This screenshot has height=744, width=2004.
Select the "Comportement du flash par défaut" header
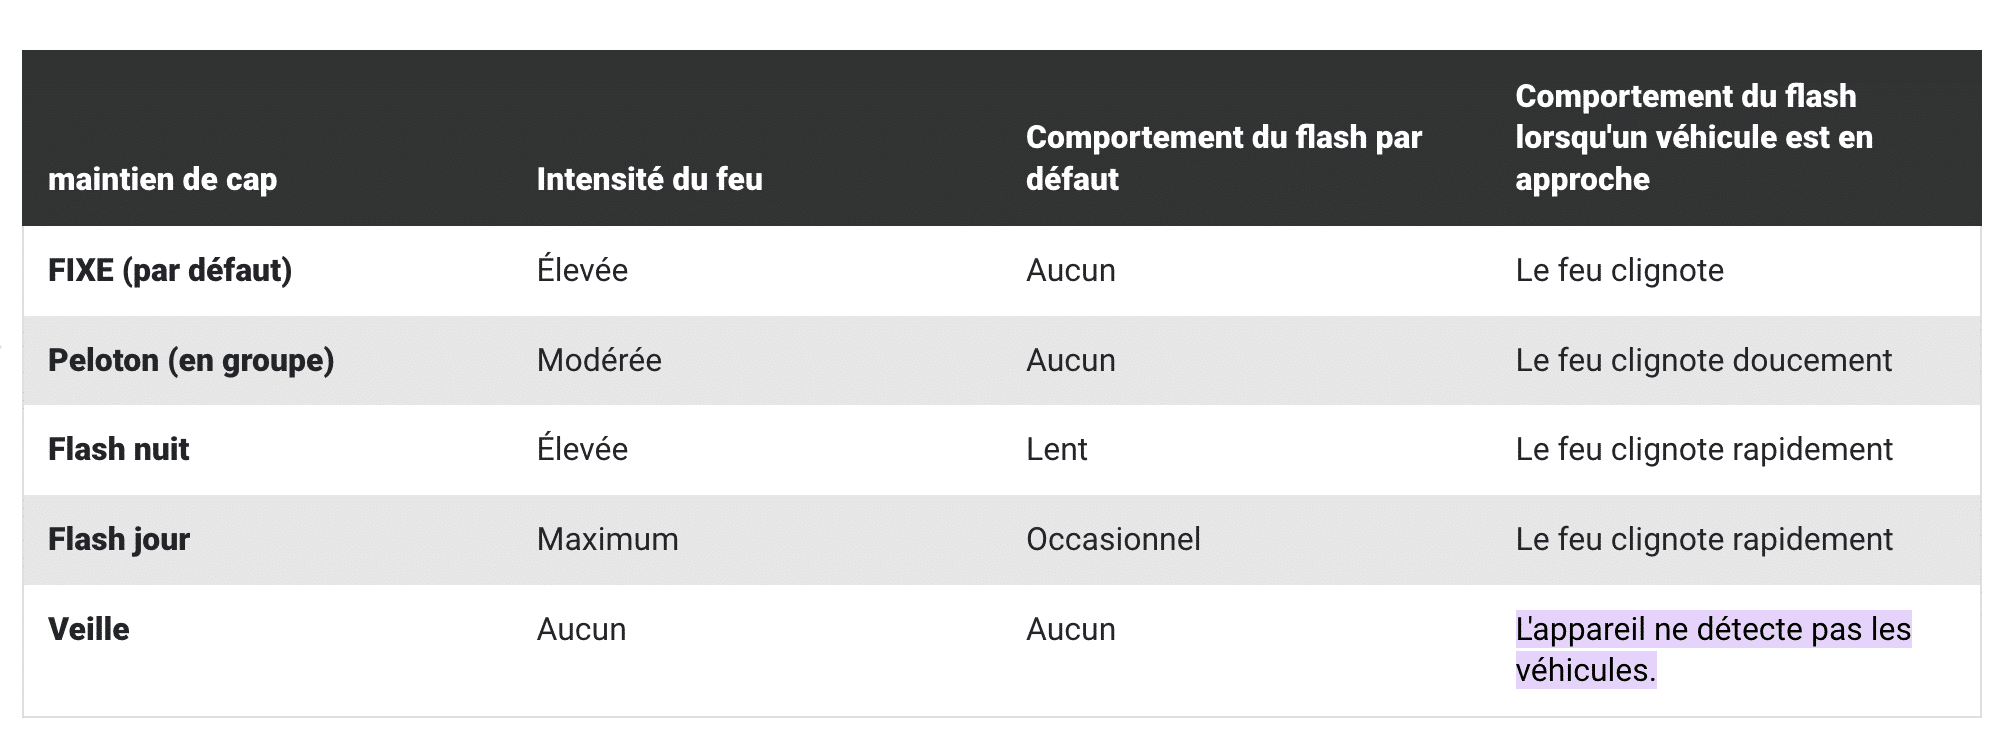1223,158
